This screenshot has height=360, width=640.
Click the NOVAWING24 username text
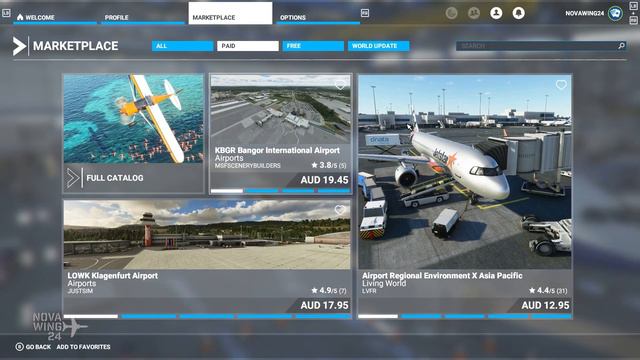click(584, 13)
